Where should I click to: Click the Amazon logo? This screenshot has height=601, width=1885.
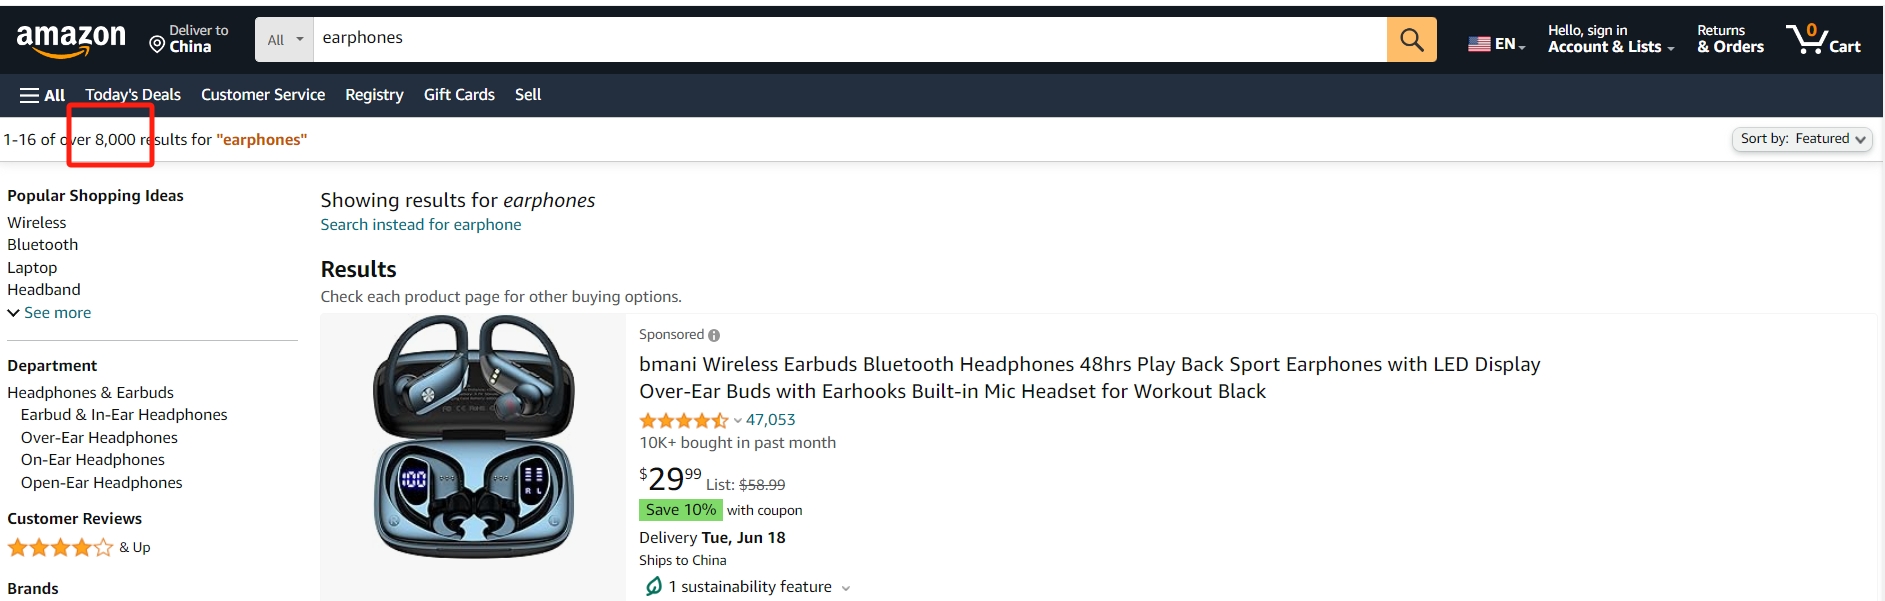(71, 40)
